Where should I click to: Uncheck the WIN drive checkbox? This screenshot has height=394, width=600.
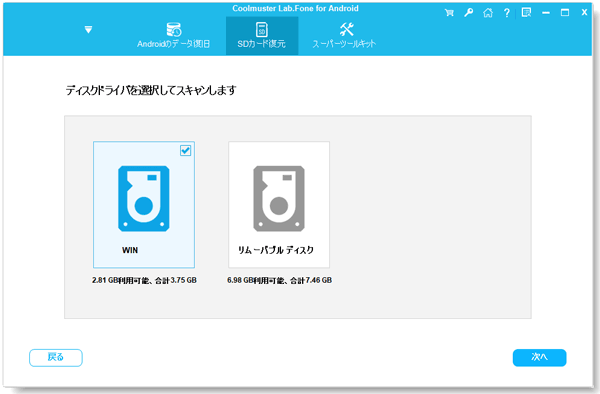[186, 151]
